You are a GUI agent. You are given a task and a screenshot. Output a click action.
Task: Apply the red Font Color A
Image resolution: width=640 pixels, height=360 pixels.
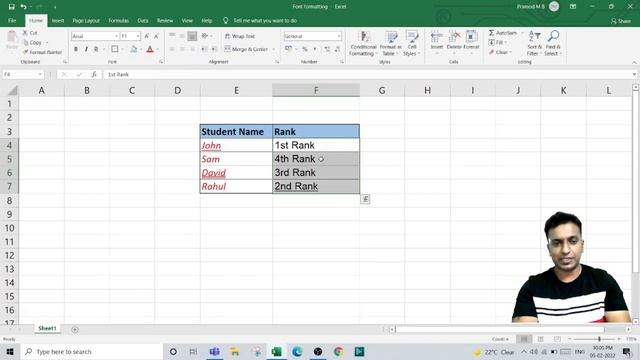(150, 49)
